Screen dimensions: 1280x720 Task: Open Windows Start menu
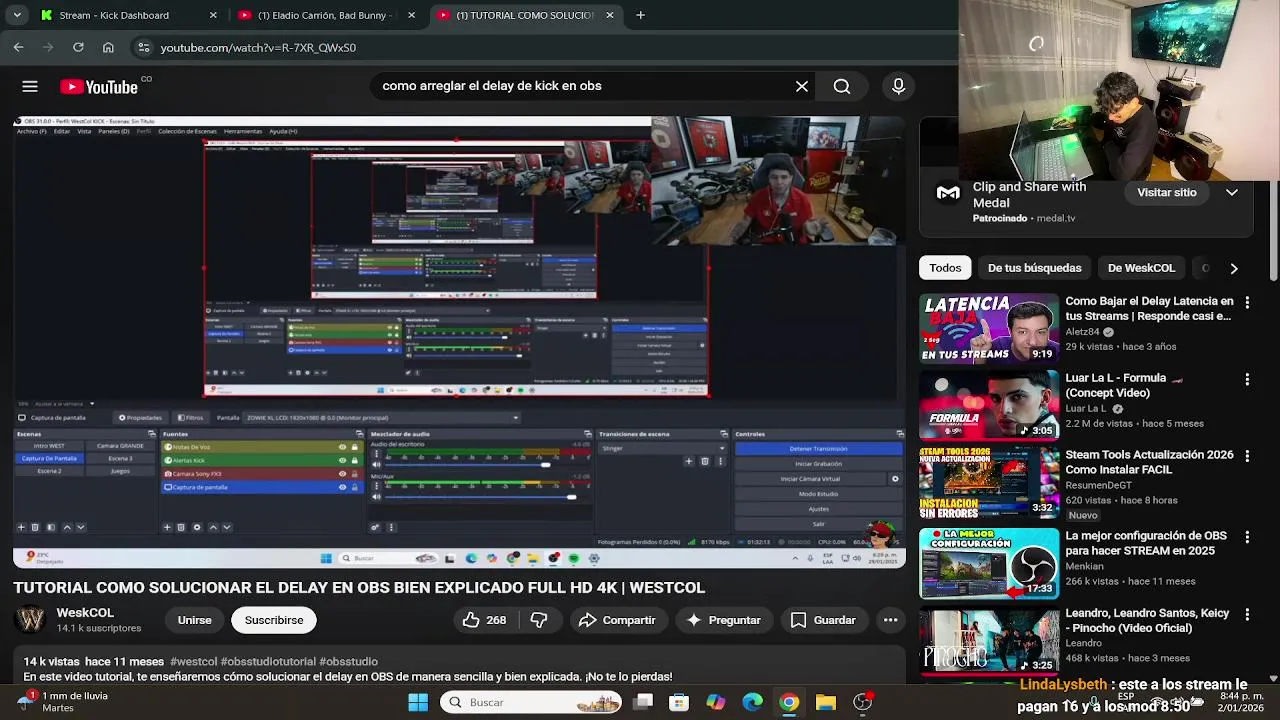418,702
